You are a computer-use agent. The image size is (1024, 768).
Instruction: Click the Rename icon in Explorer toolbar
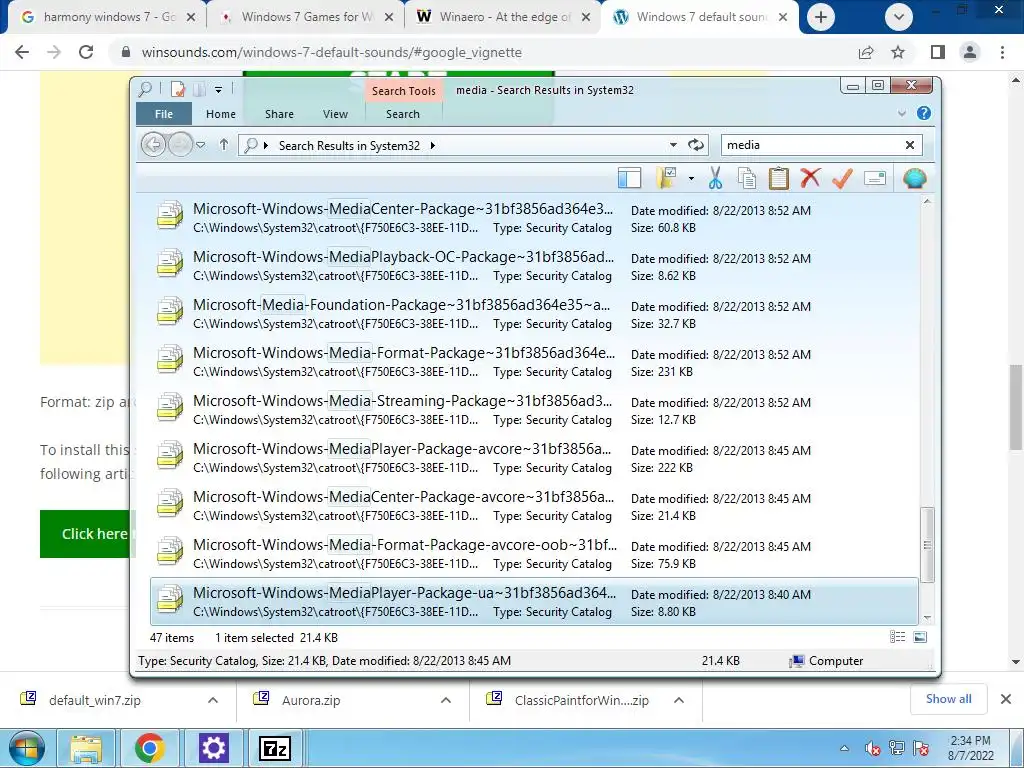click(874, 178)
